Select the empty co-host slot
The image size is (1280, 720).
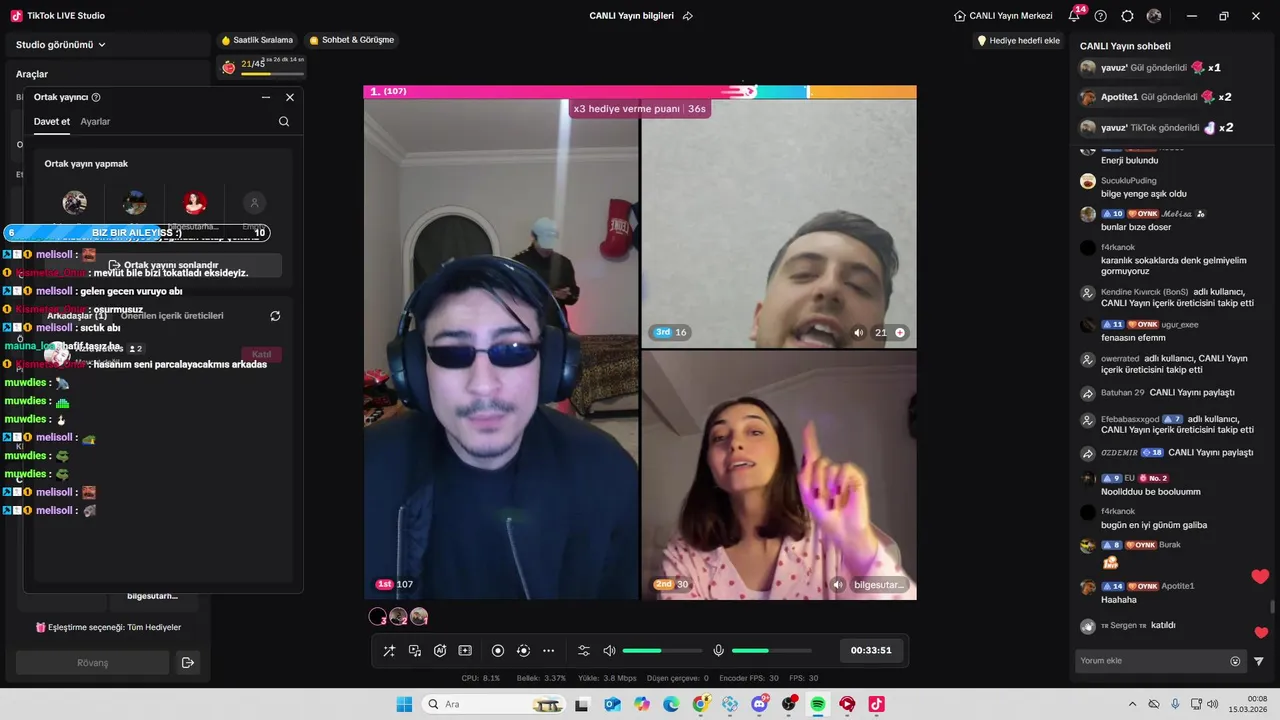(x=254, y=202)
